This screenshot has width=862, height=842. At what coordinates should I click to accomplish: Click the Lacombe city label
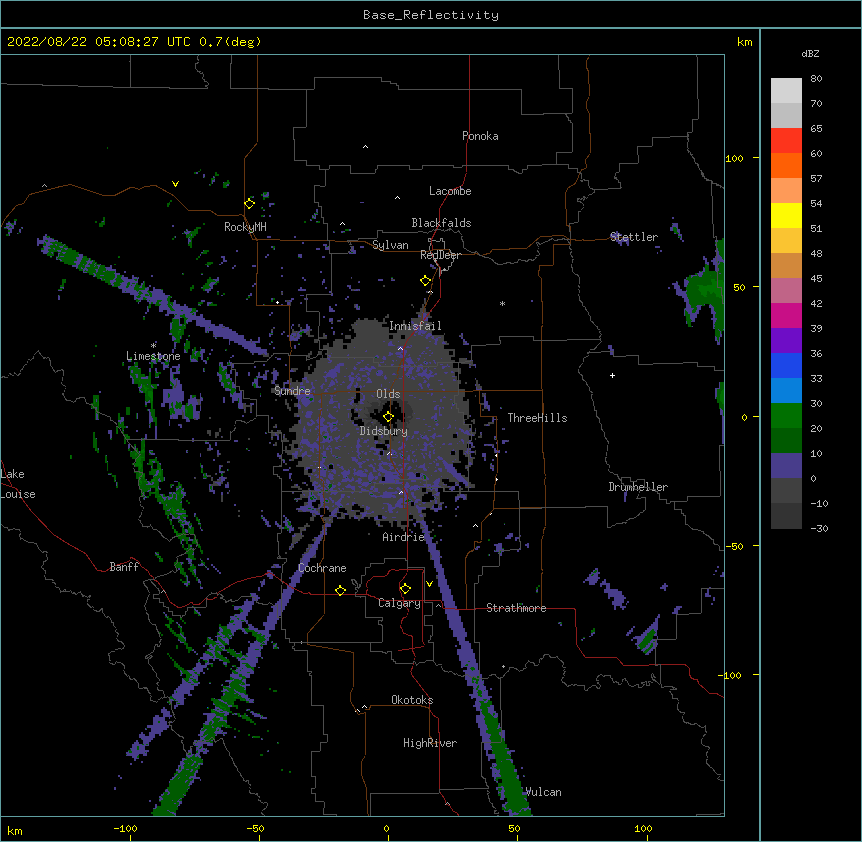pyautogui.click(x=450, y=191)
